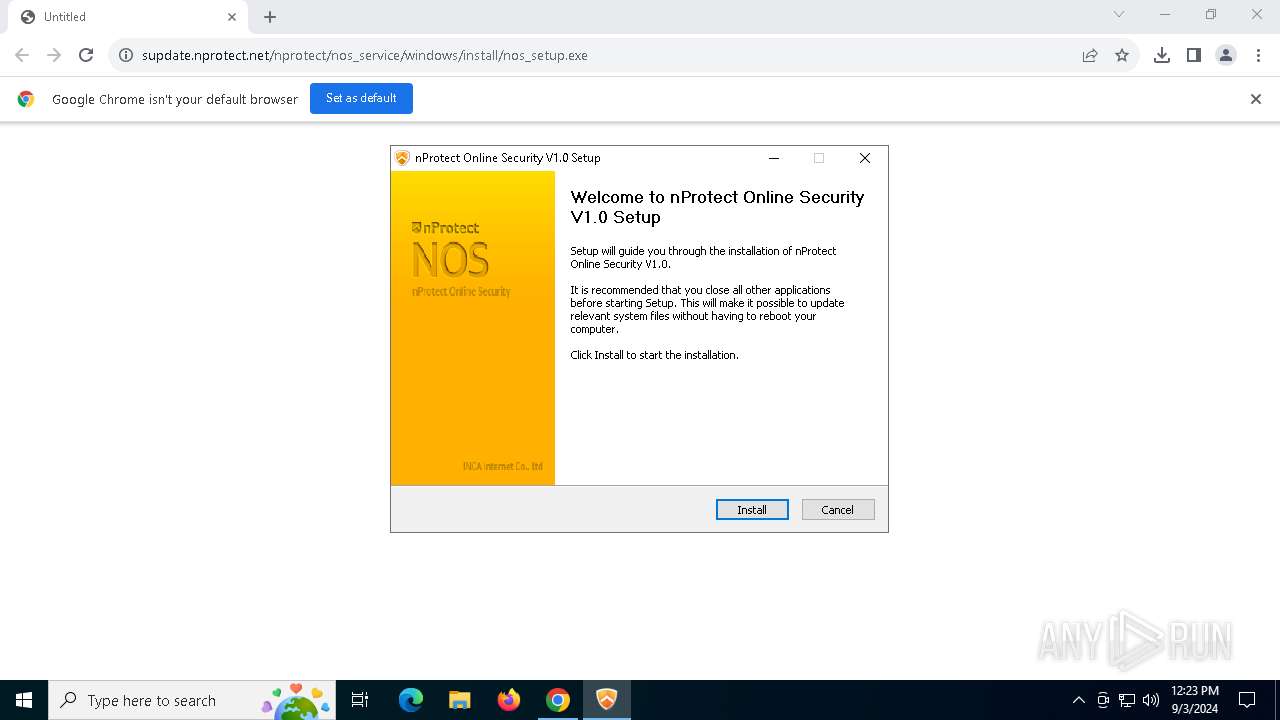This screenshot has width=1280, height=720.
Task: Bookmark this tab with star icon
Action: pyautogui.click(x=1122, y=55)
